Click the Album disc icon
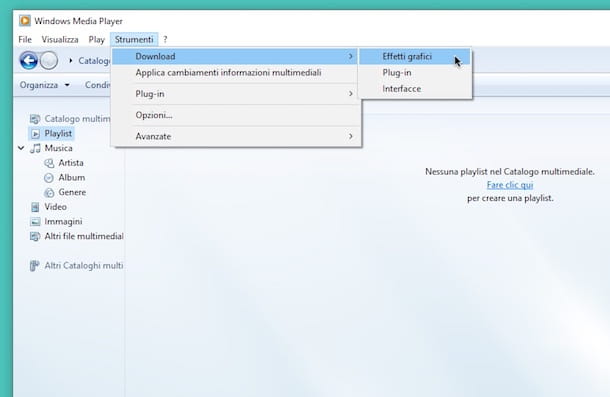This screenshot has height=397, width=610. click(49, 178)
